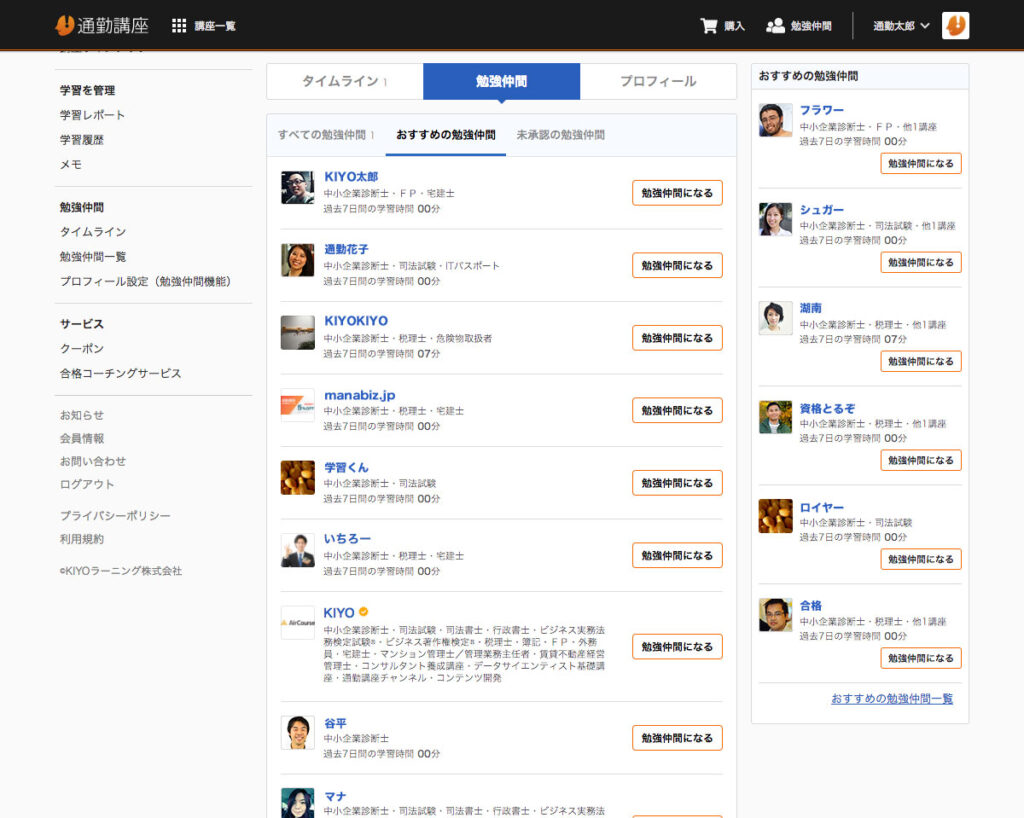Click ログアウト in the left menu
This screenshot has height=818, width=1024.
pyautogui.click(x=87, y=484)
